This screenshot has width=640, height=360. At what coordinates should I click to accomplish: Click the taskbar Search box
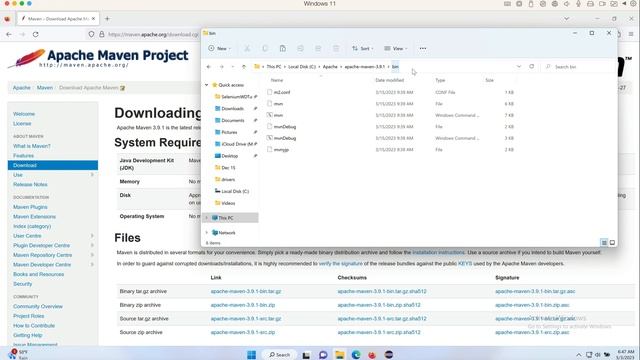click(280, 355)
